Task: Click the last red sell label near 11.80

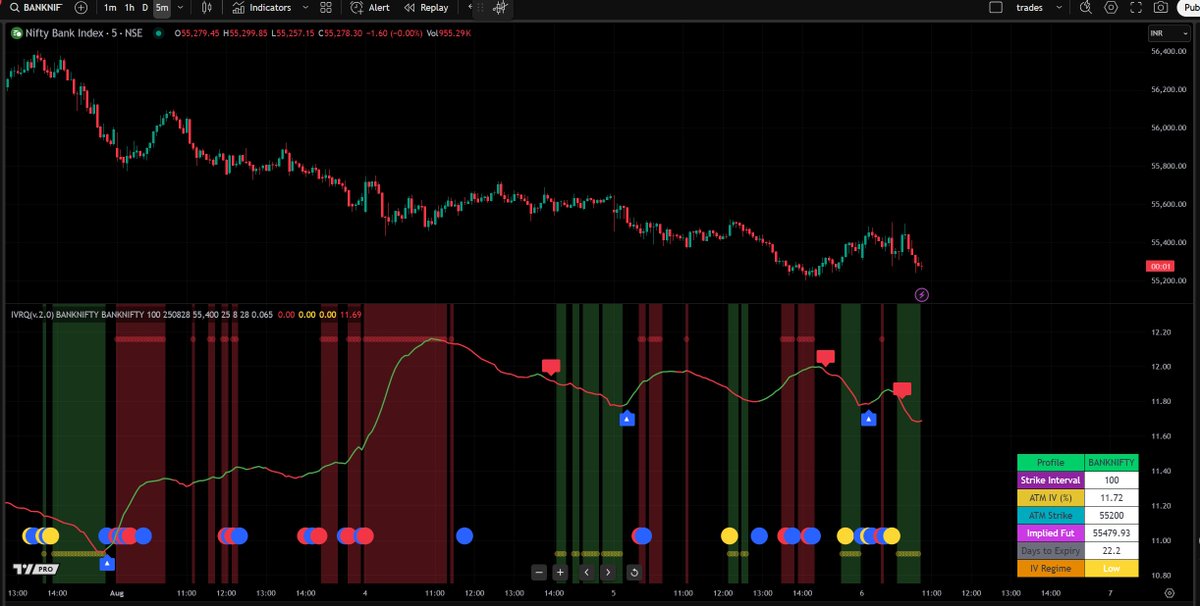Action: pyautogui.click(x=902, y=389)
